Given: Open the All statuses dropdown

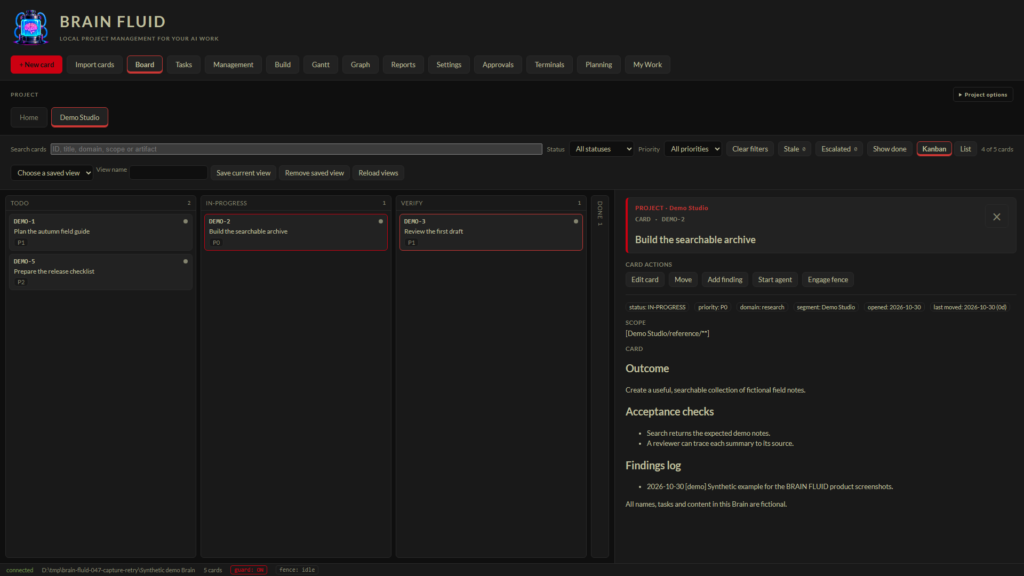Looking at the screenshot, I should tap(601, 149).
